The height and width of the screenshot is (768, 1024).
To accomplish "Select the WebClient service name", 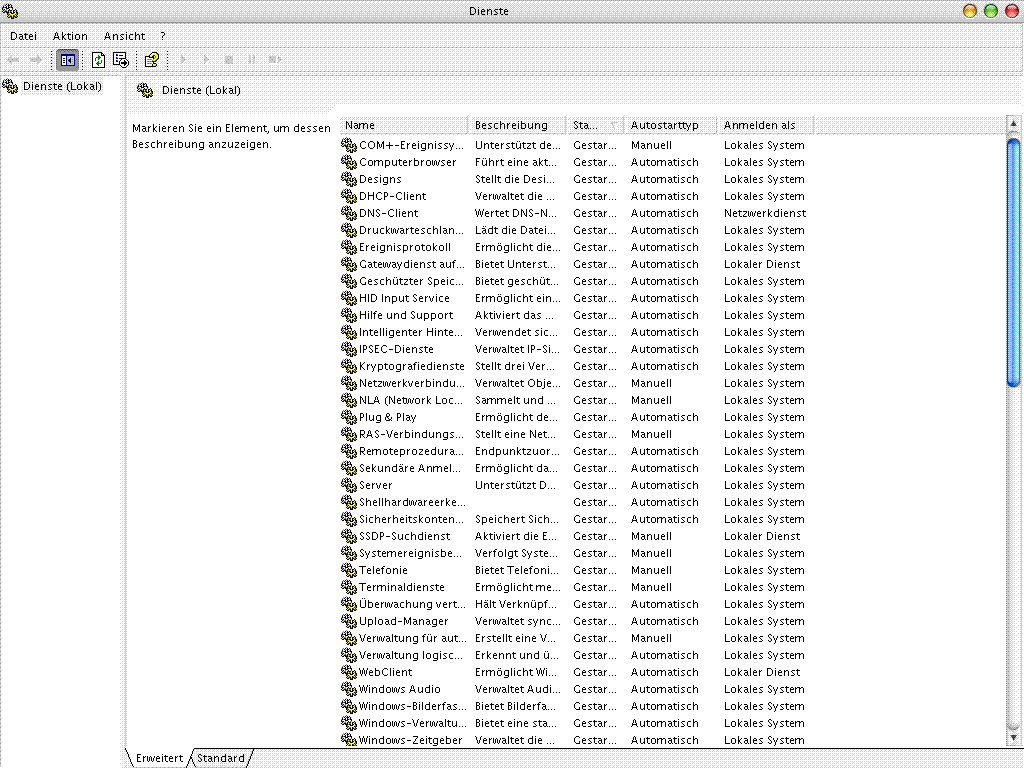I will tap(385, 671).
